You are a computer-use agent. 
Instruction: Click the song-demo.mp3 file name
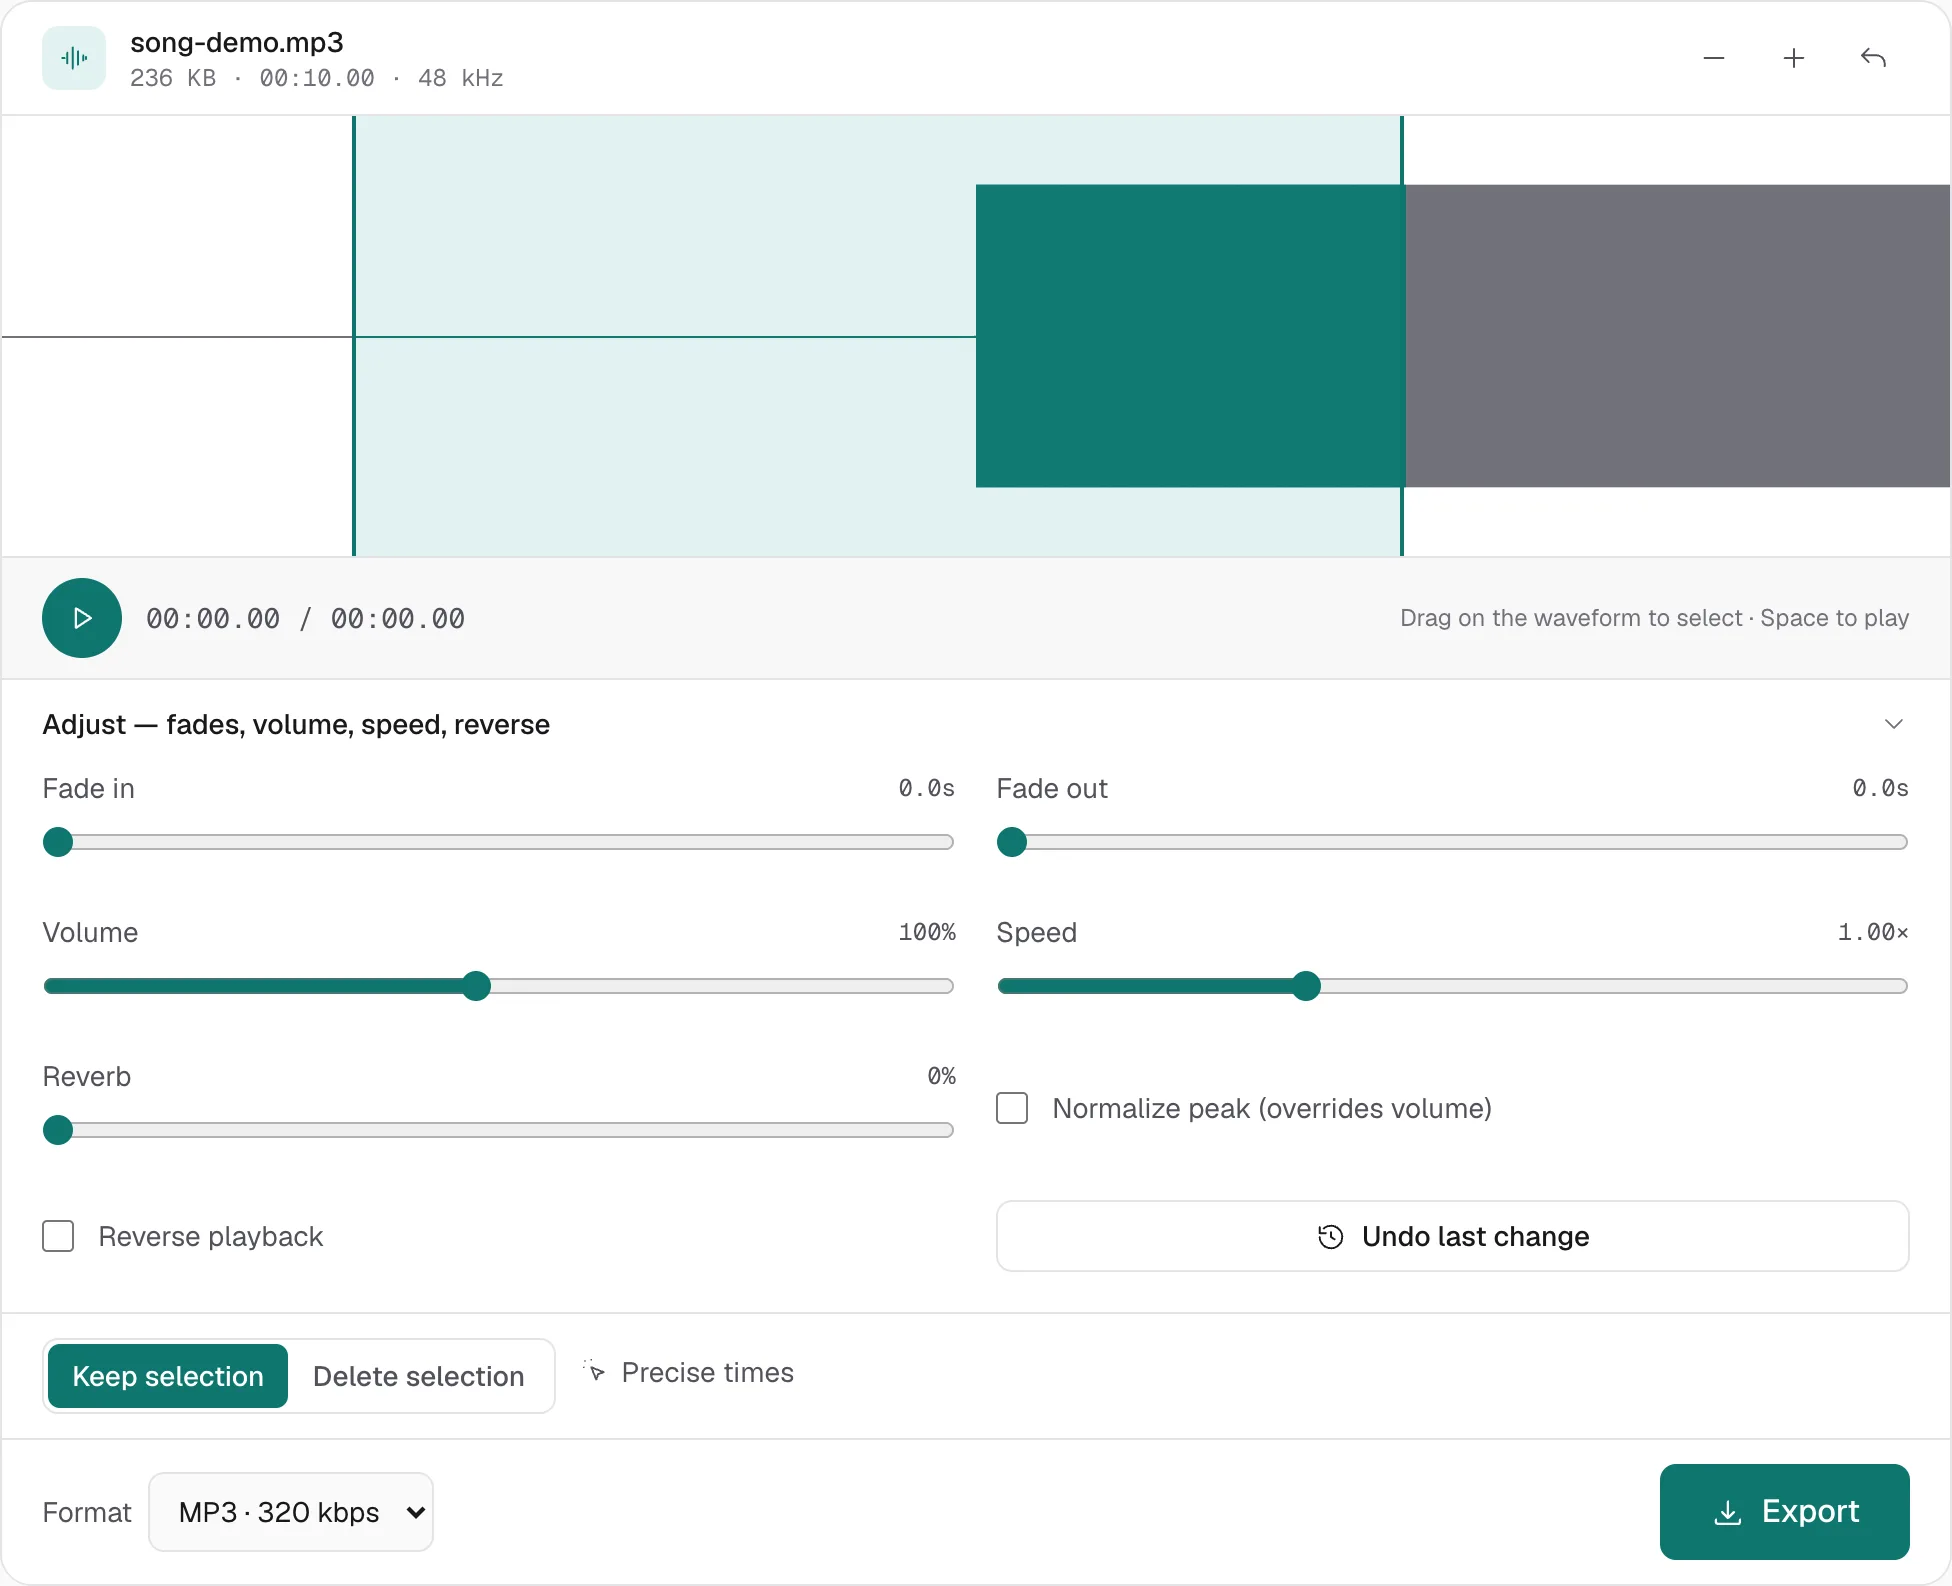point(237,42)
